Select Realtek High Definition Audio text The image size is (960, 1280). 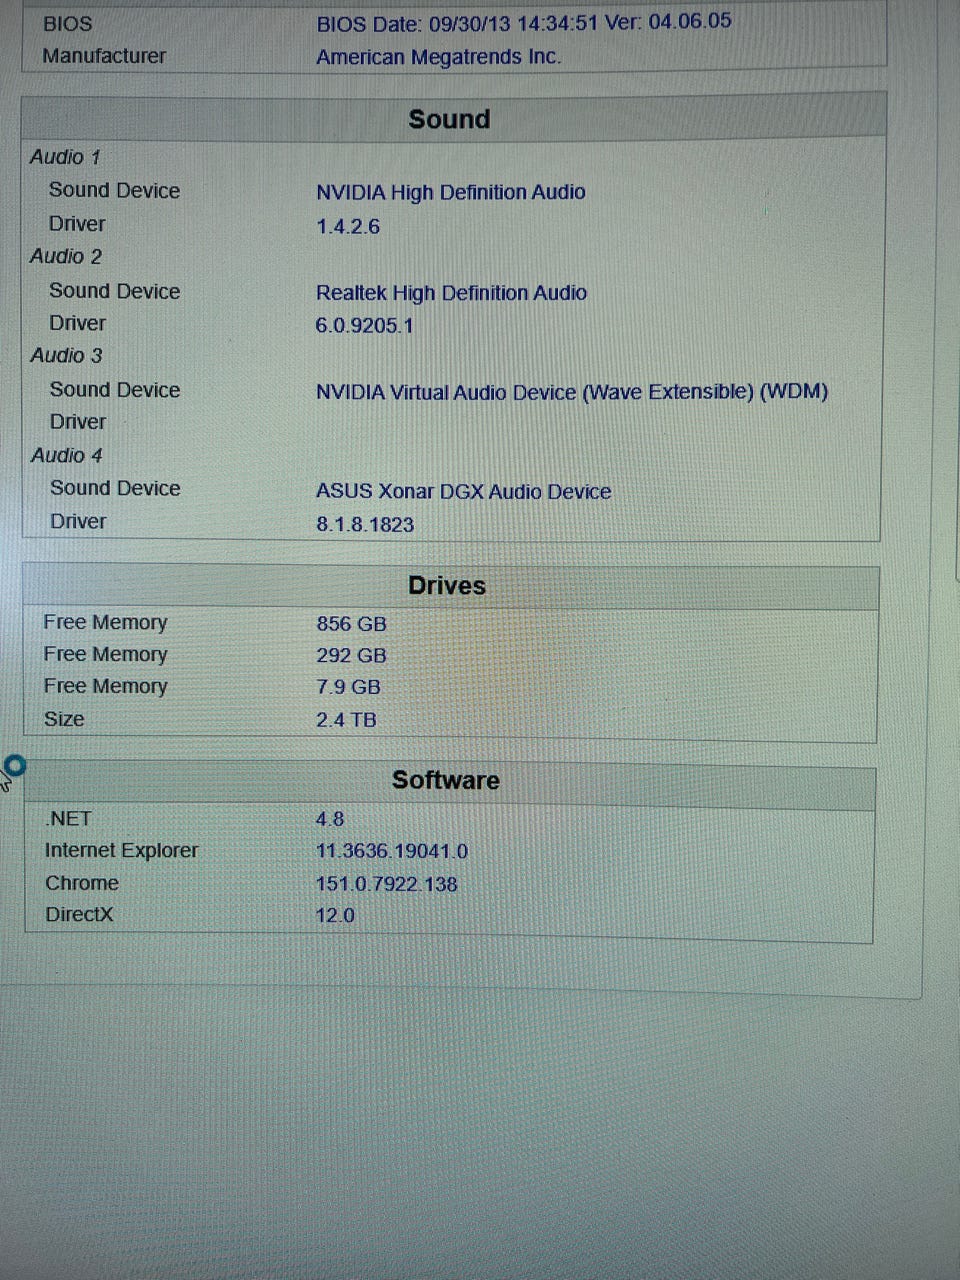(451, 293)
